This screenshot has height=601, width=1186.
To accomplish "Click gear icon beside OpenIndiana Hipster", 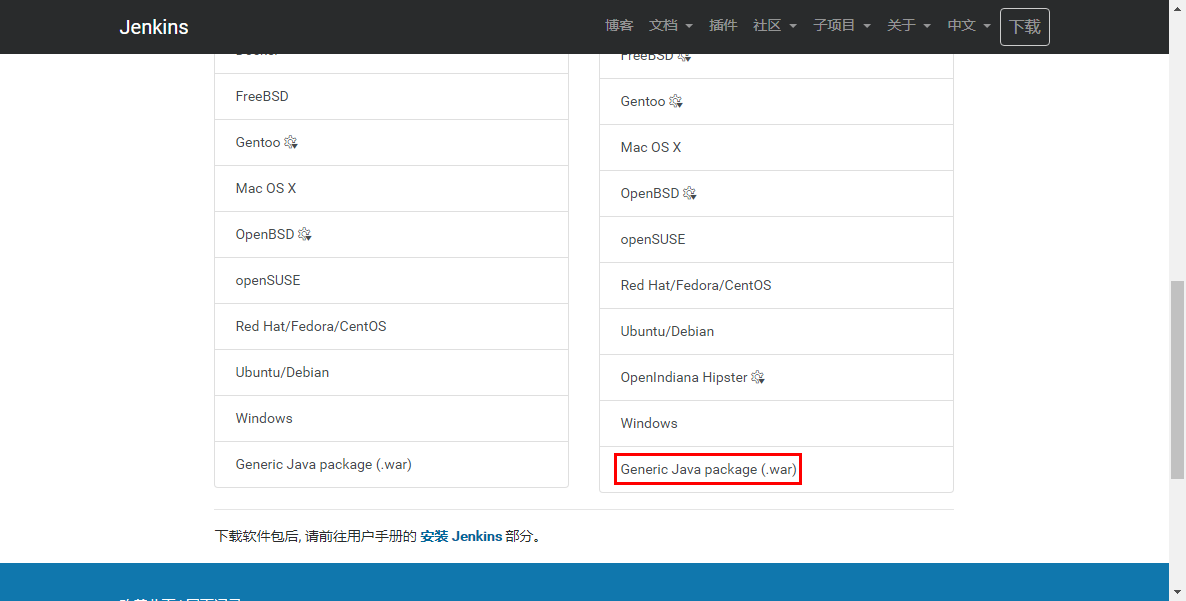I will (x=758, y=377).
